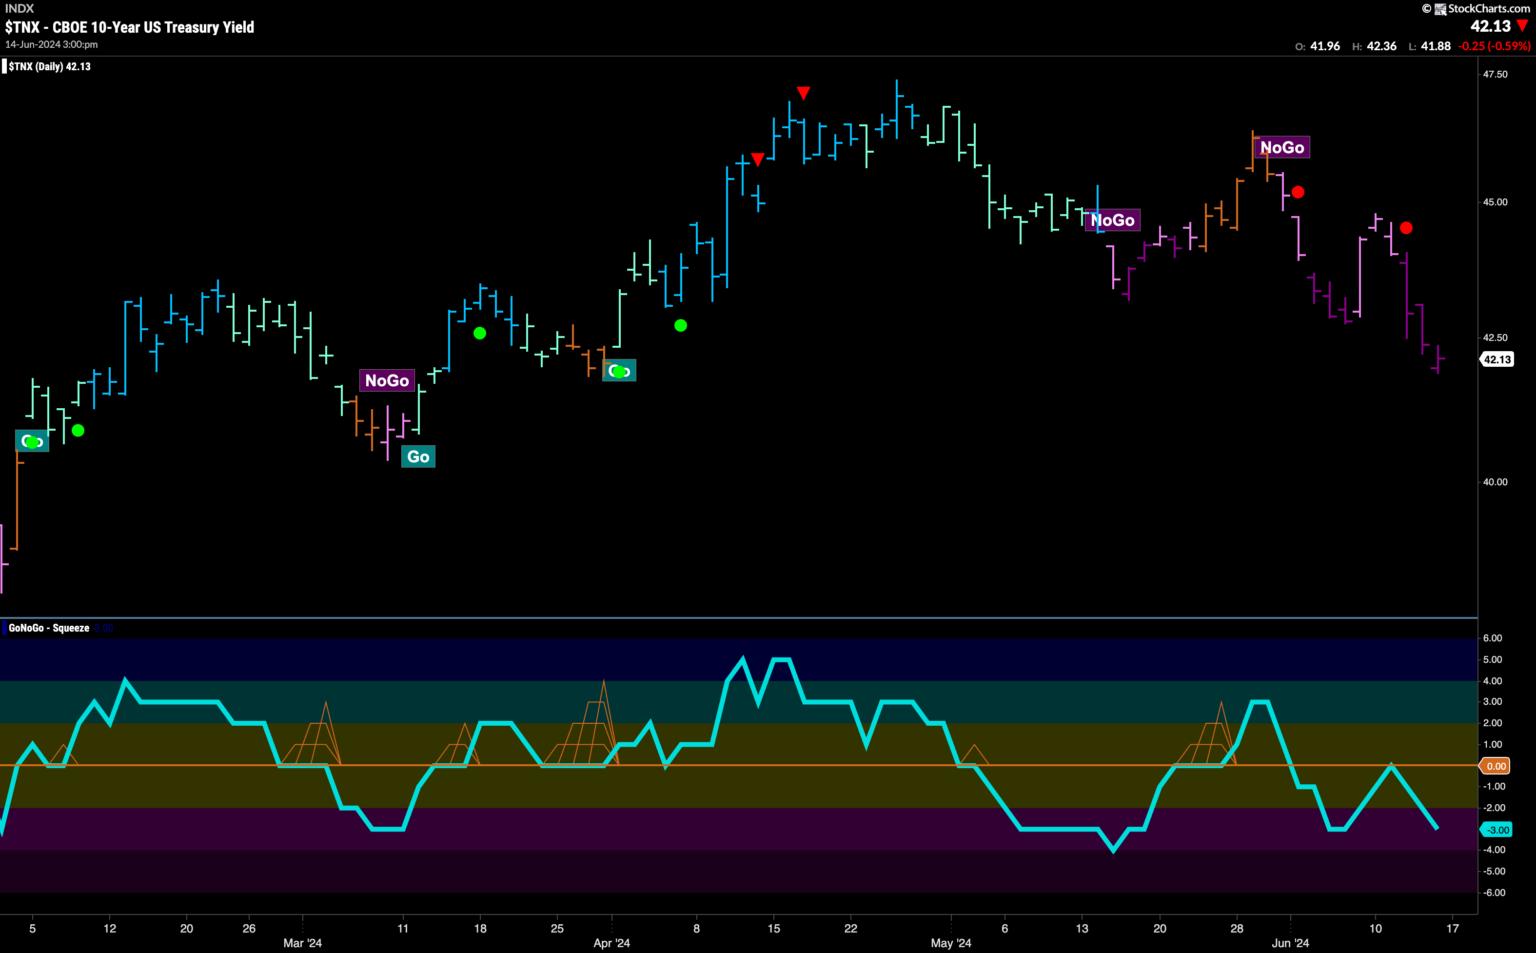
Task: Click the -3.00 oscillator value tag
Action: 1496,830
